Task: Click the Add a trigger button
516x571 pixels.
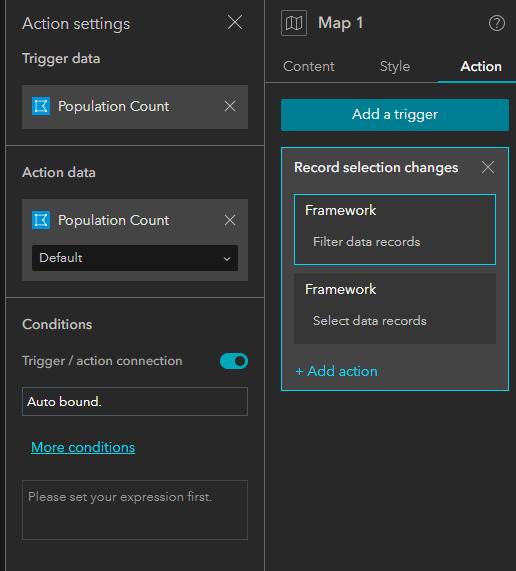Action: [x=395, y=115]
